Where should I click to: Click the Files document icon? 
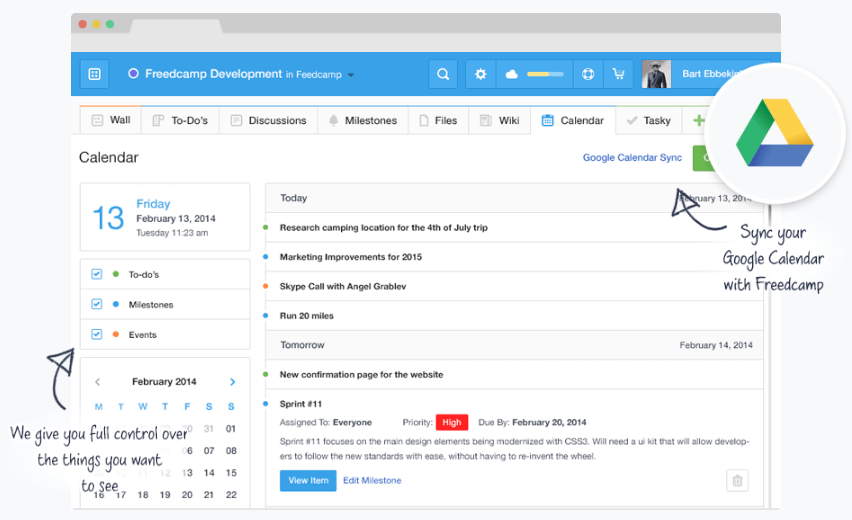[x=424, y=120]
